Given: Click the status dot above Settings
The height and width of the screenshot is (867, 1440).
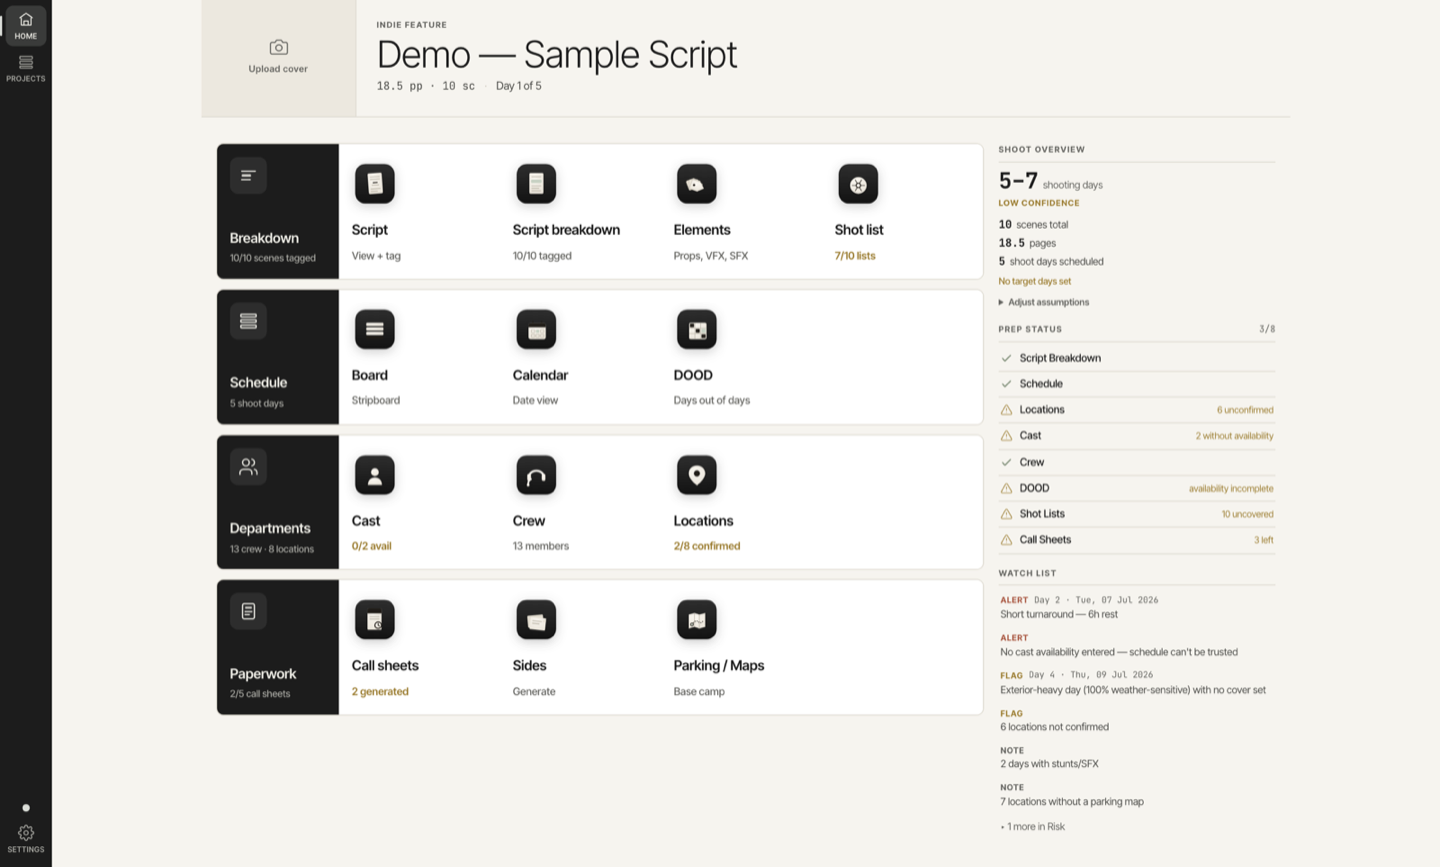Looking at the screenshot, I should (x=26, y=808).
